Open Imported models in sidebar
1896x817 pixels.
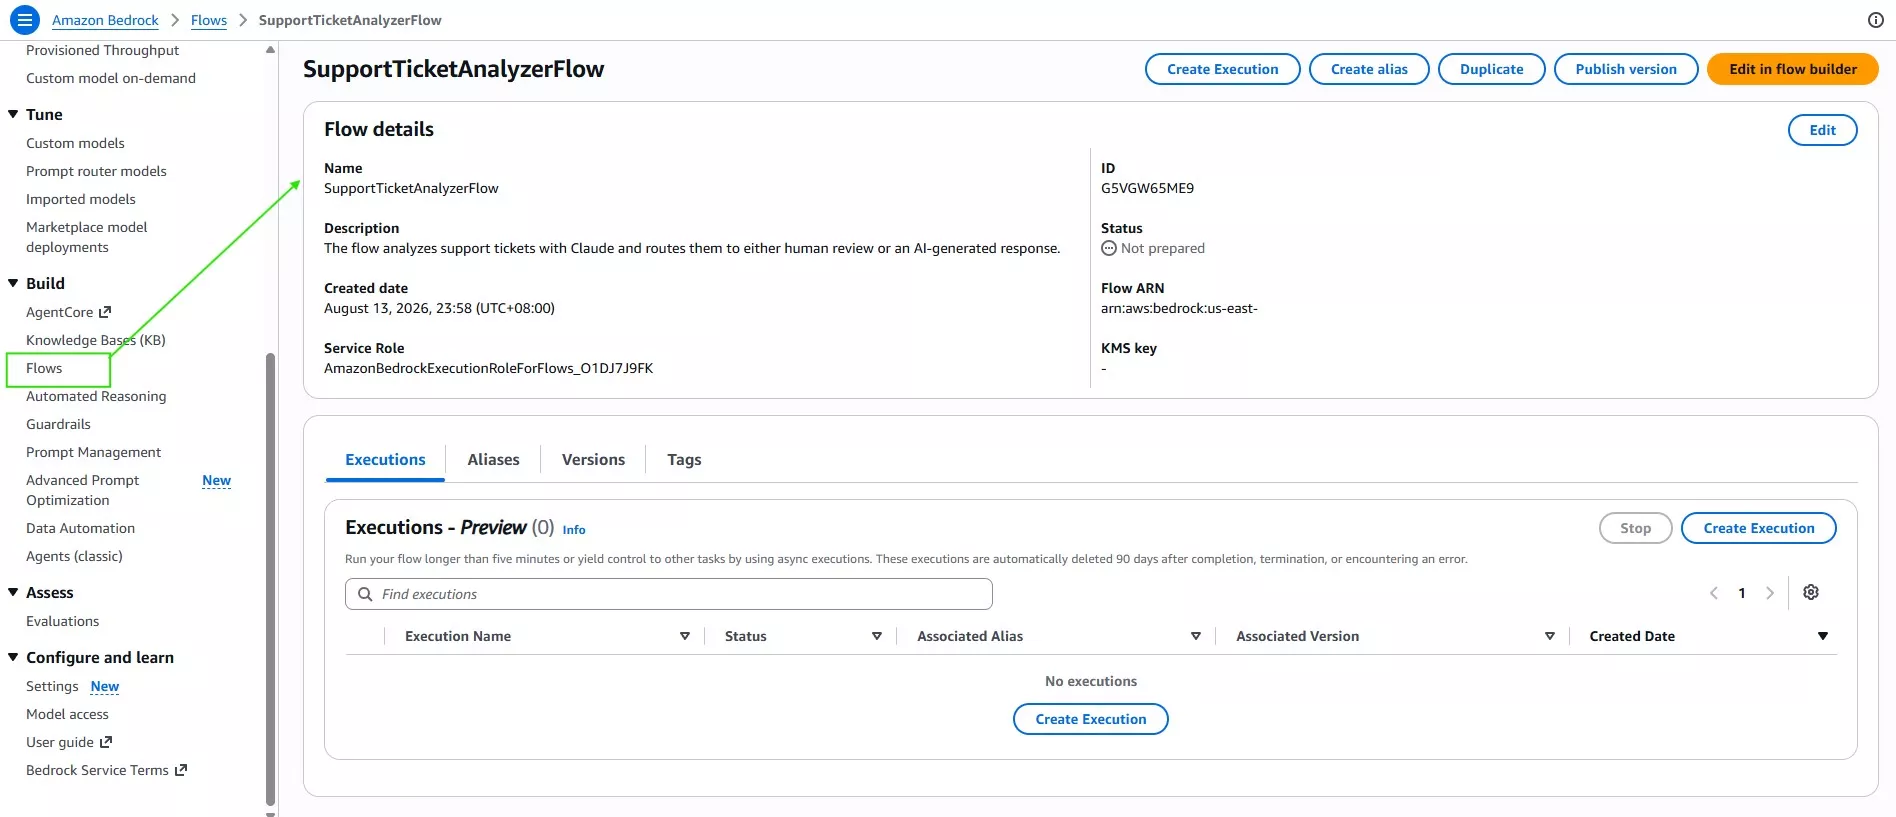80,199
